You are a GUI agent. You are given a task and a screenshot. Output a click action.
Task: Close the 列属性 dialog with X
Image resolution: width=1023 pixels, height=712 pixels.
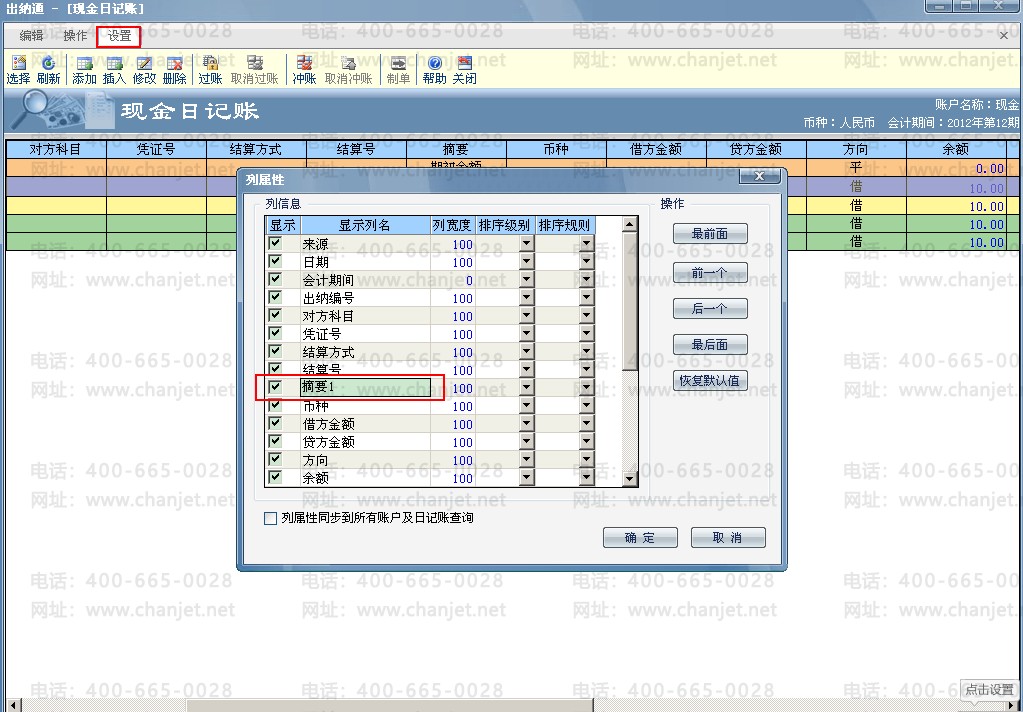[x=759, y=177]
